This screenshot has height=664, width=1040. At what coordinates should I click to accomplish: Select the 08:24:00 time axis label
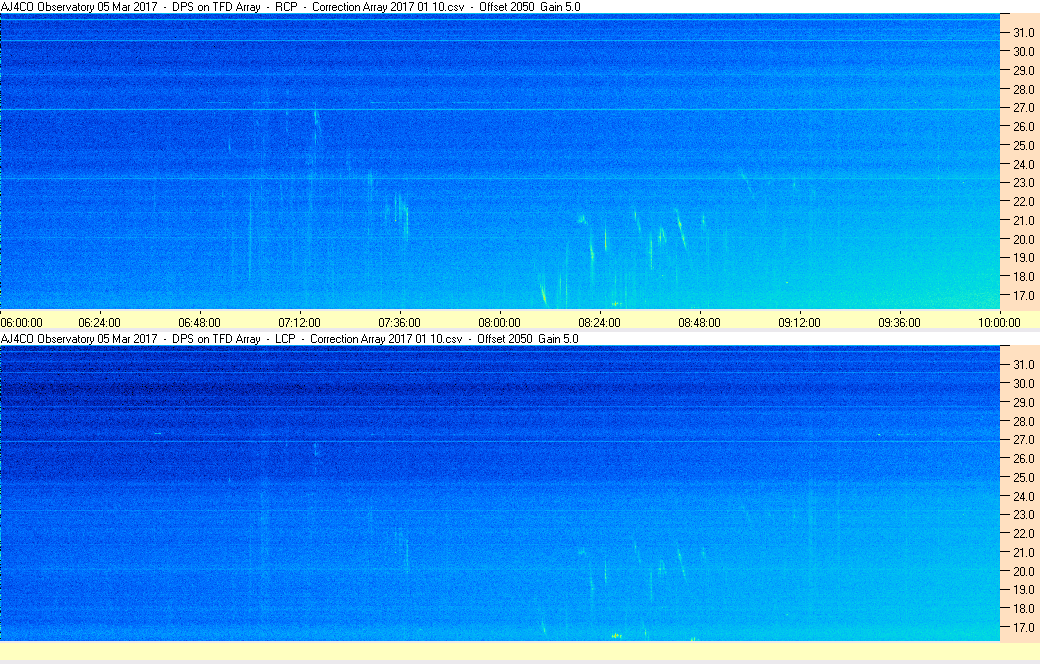(x=600, y=322)
